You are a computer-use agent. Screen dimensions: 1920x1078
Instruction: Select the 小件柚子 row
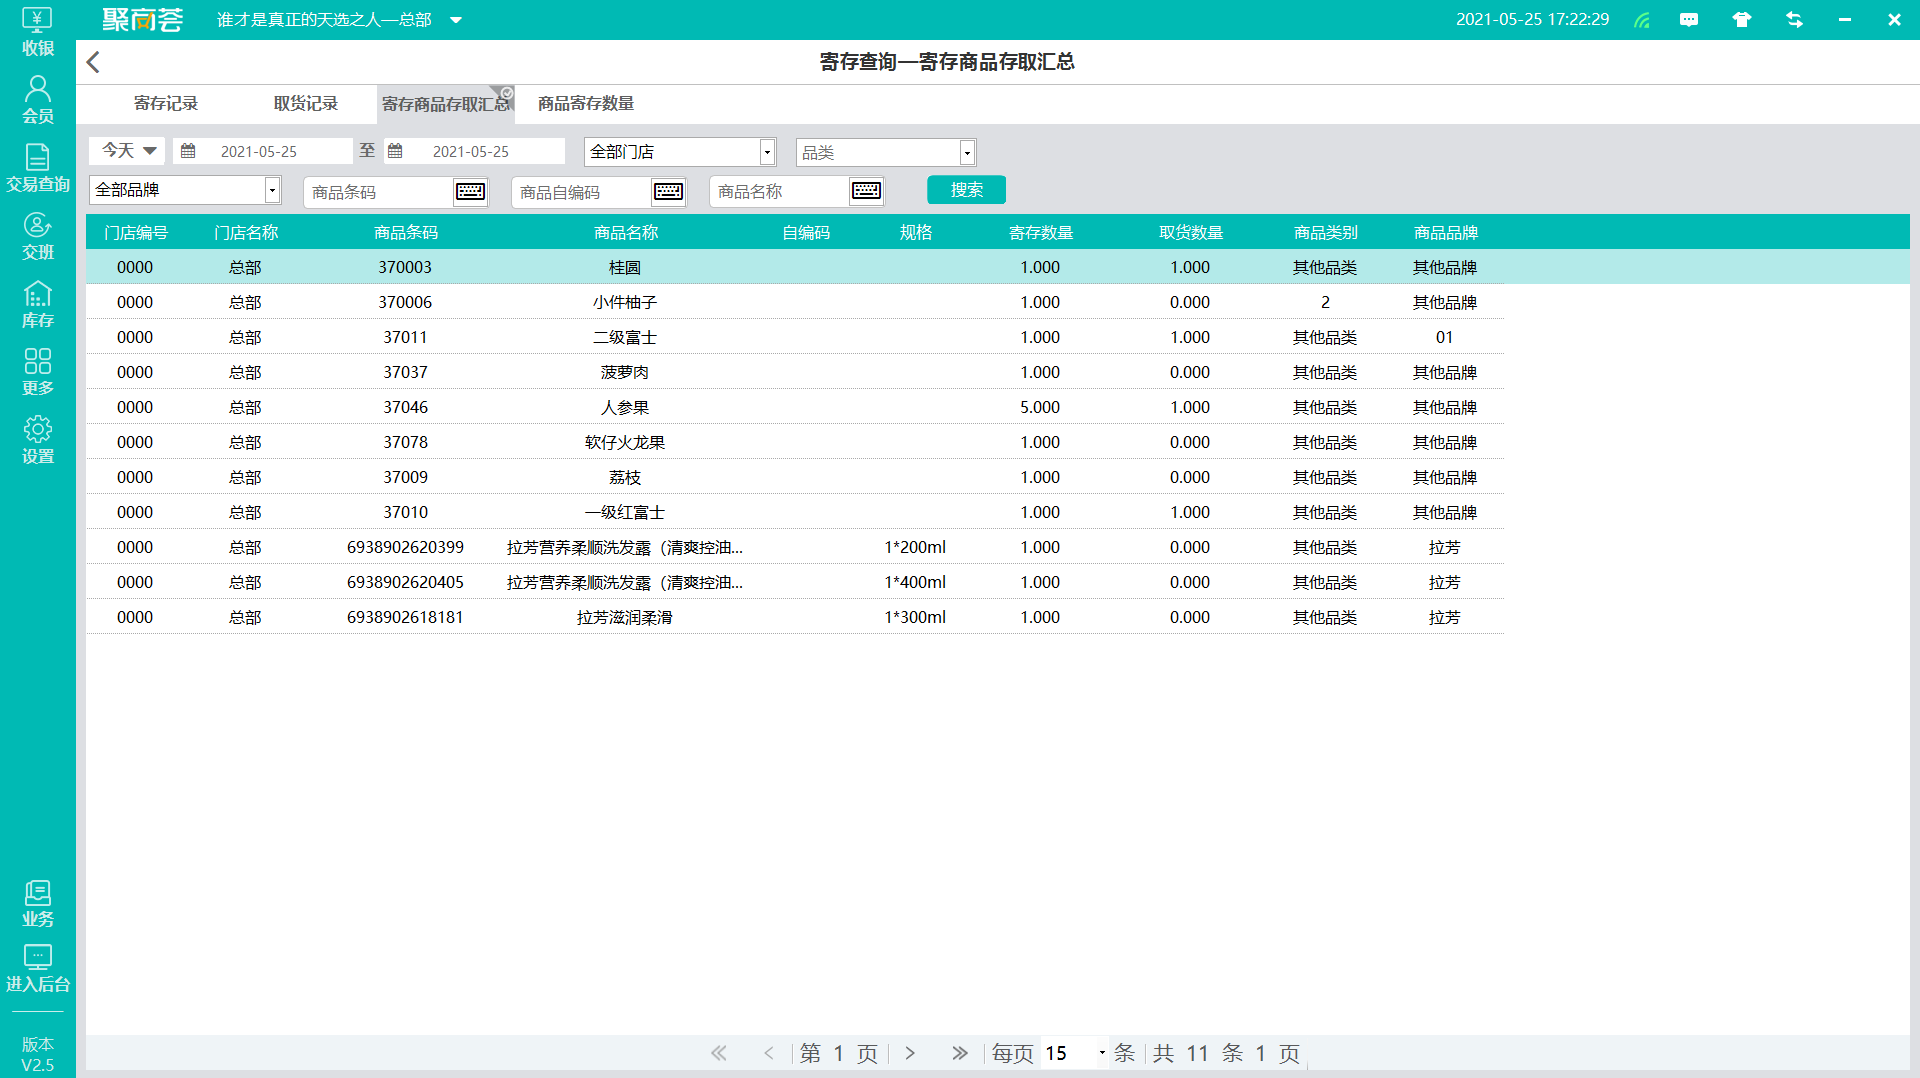click(795, 302)
